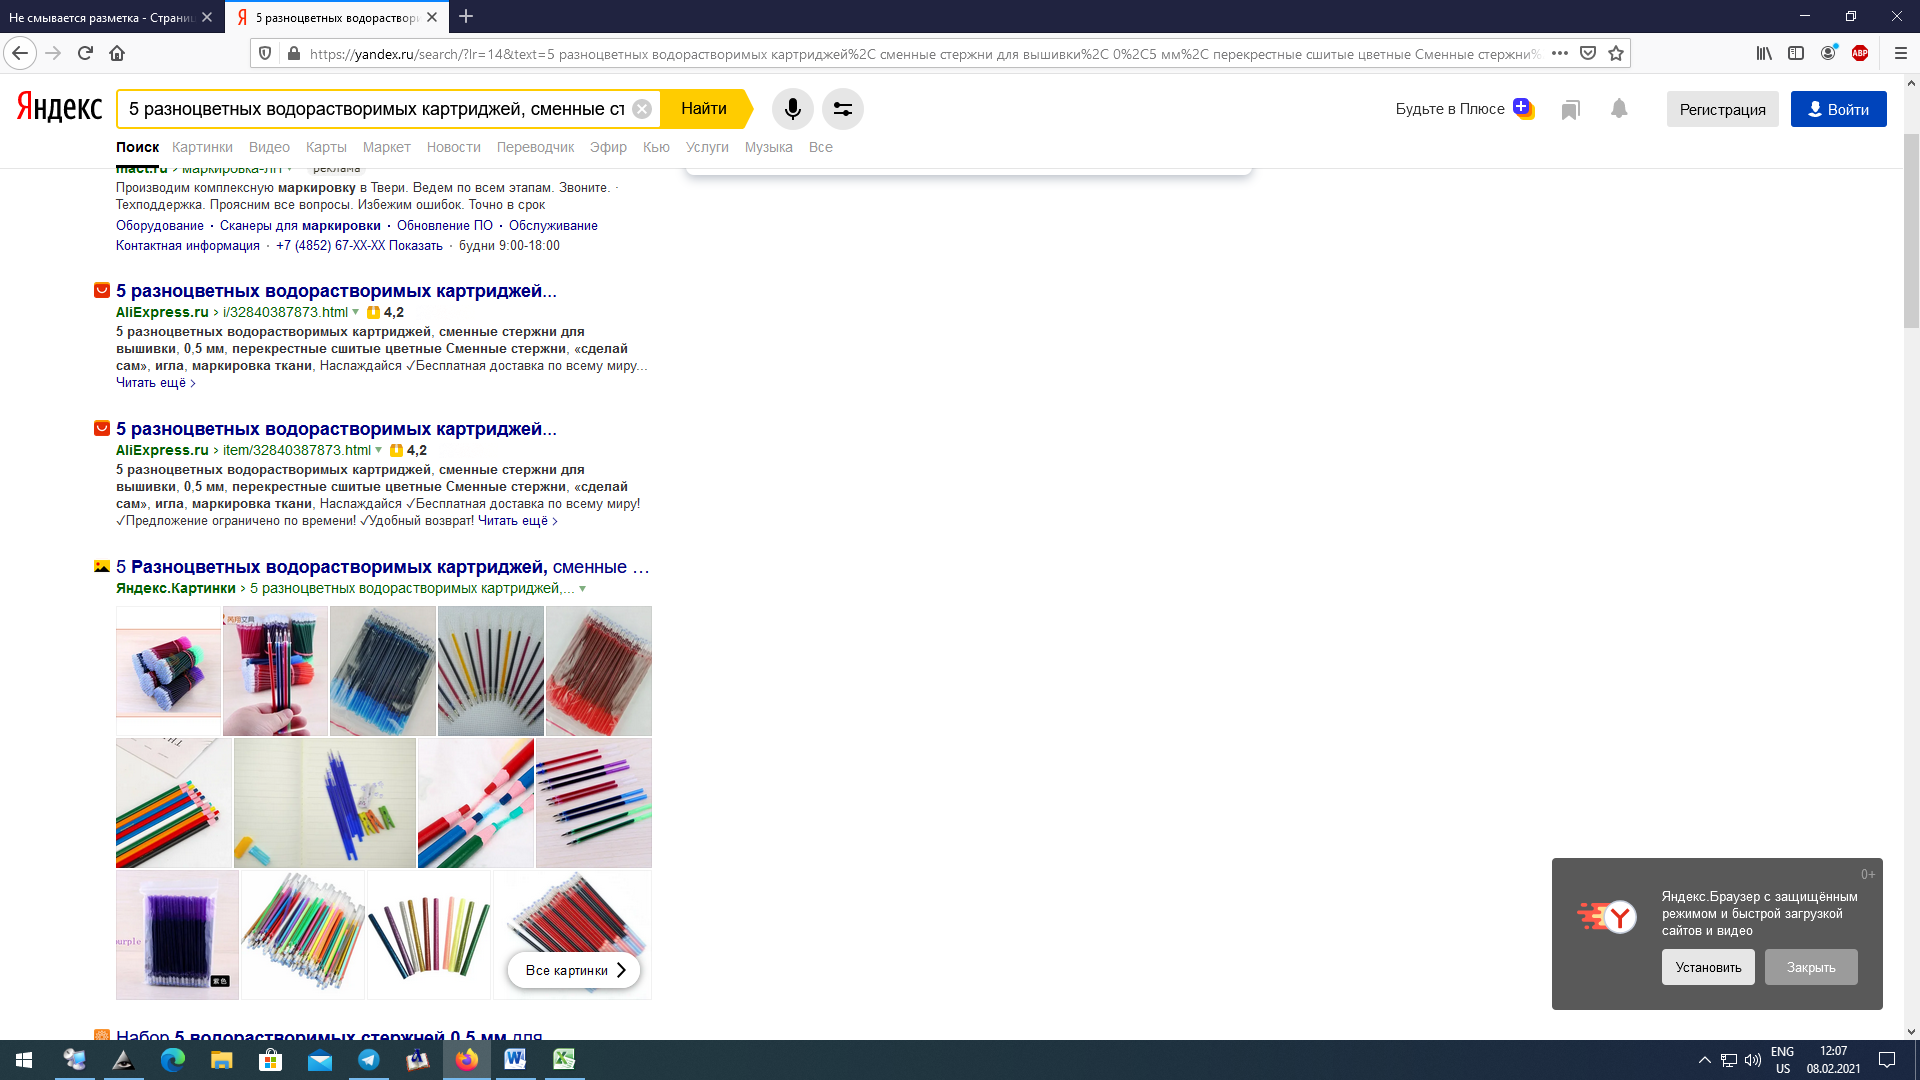Image resolution: width=1920 pixels, height=1080 pixels.
Task: Open search settings sliders icon
Action: point(843,109)
